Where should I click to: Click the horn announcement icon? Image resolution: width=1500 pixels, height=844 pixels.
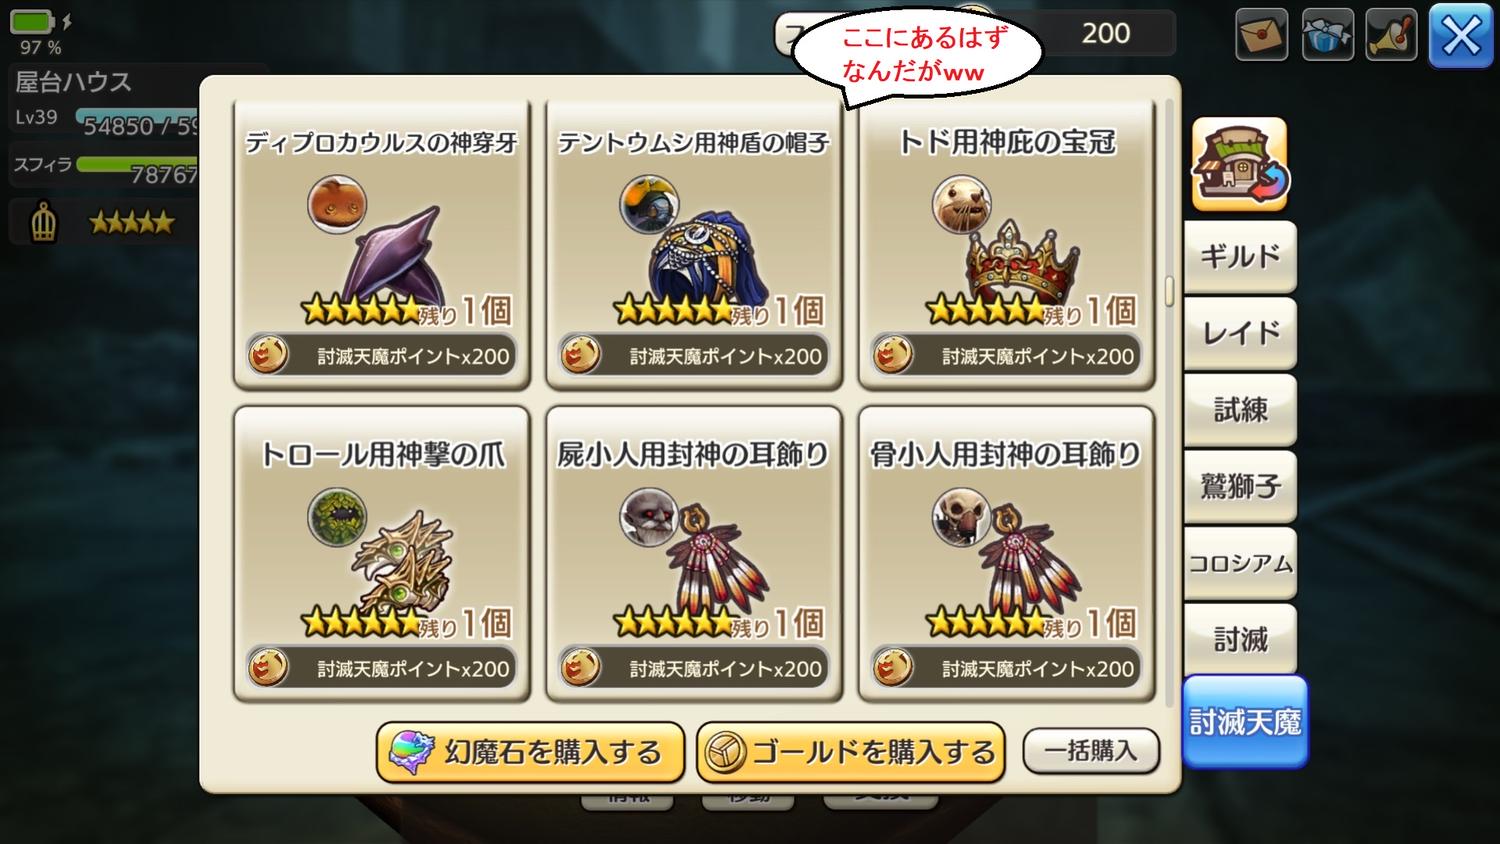[x=1391, y=34]
